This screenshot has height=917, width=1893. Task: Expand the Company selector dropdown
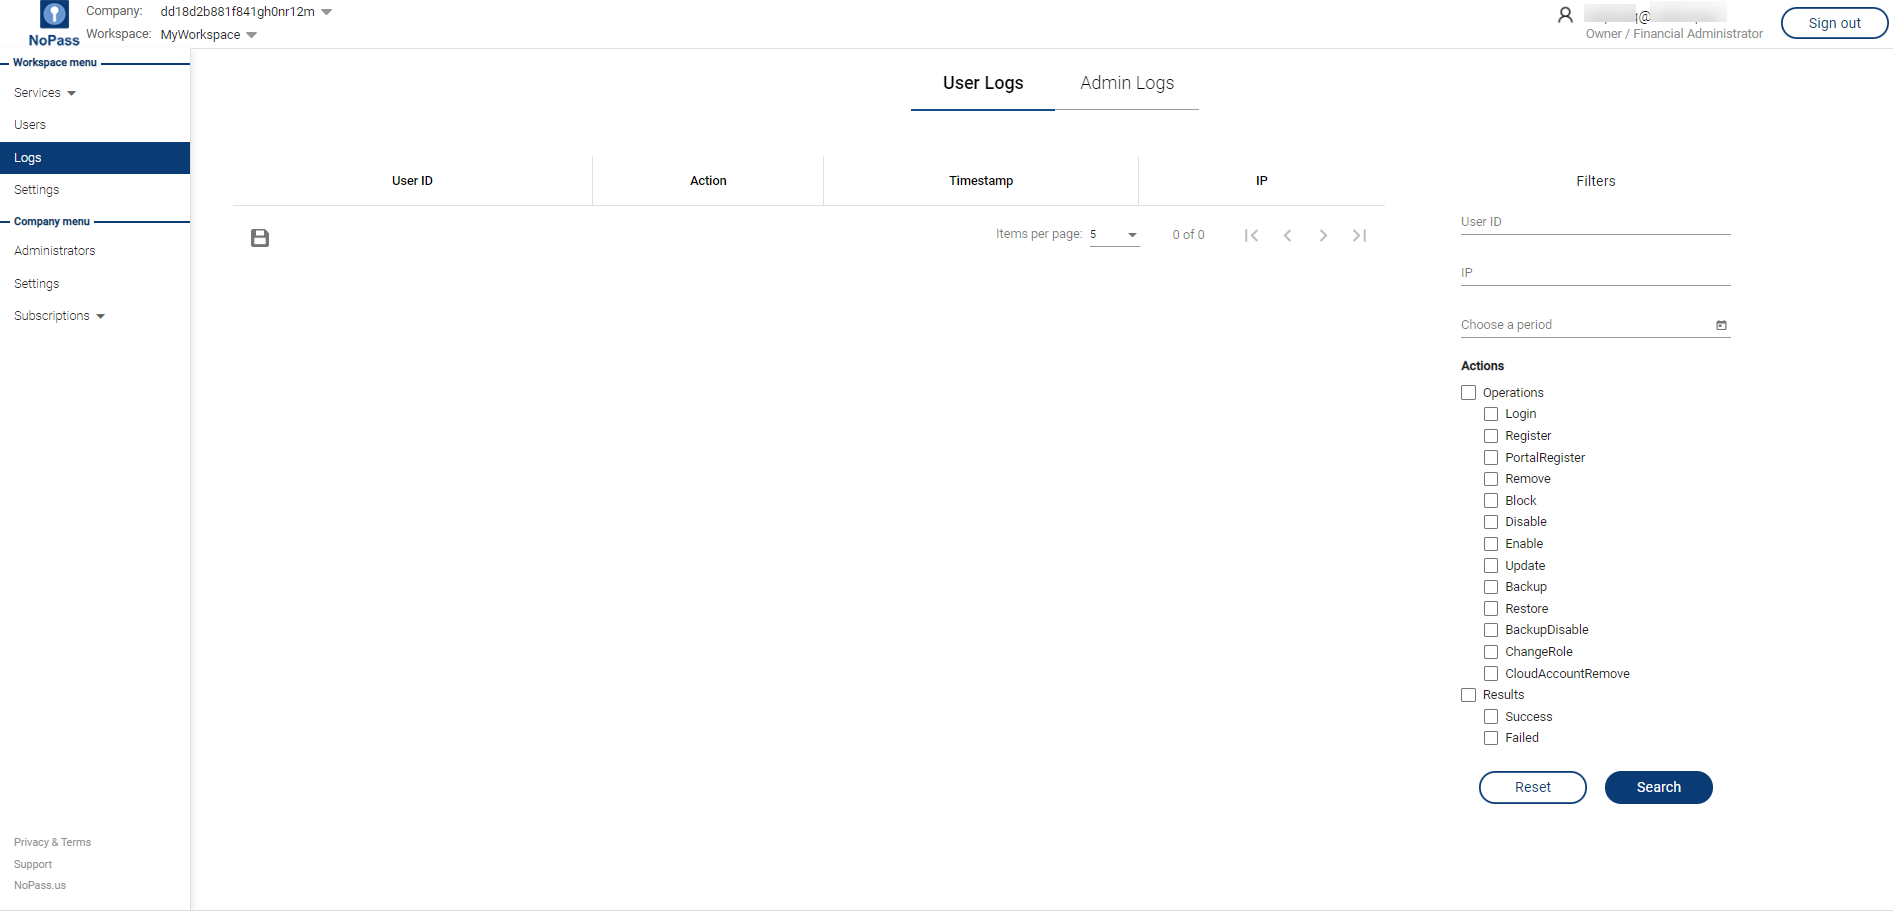(326, 12)
